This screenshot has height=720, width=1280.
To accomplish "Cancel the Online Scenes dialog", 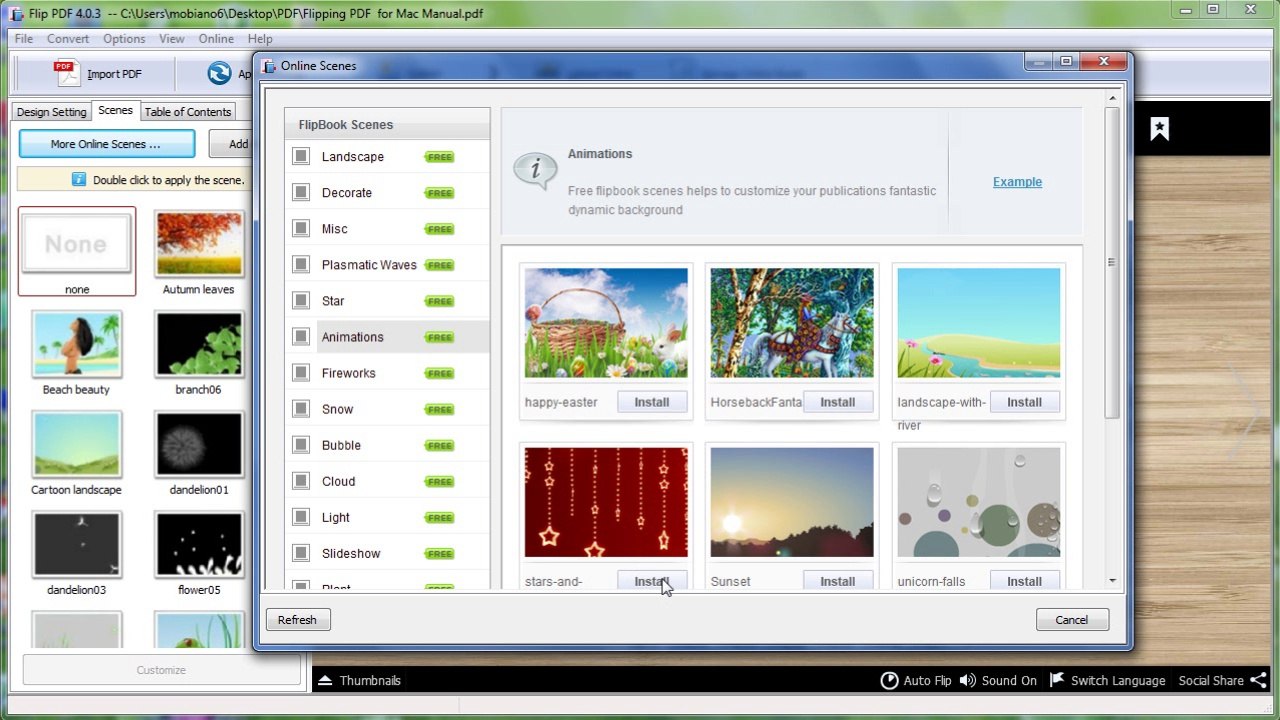I will coord(1071,620).
